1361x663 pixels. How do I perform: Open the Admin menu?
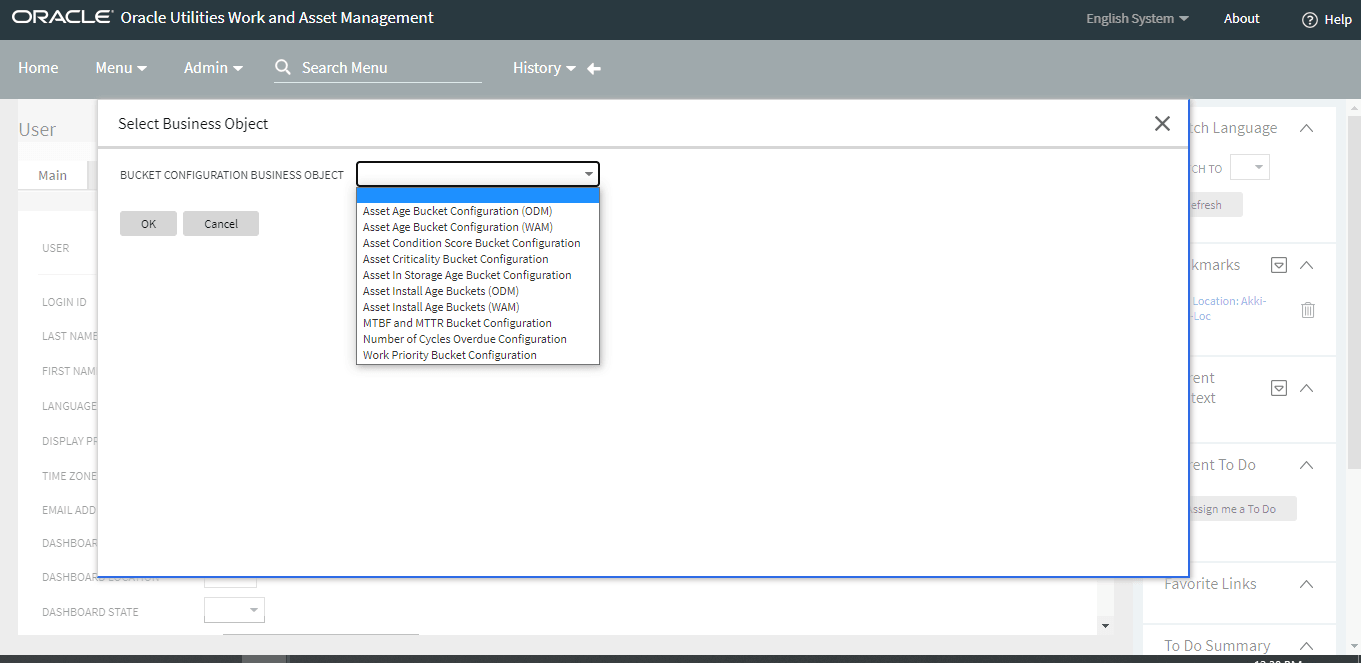click(x=212, y=68)
